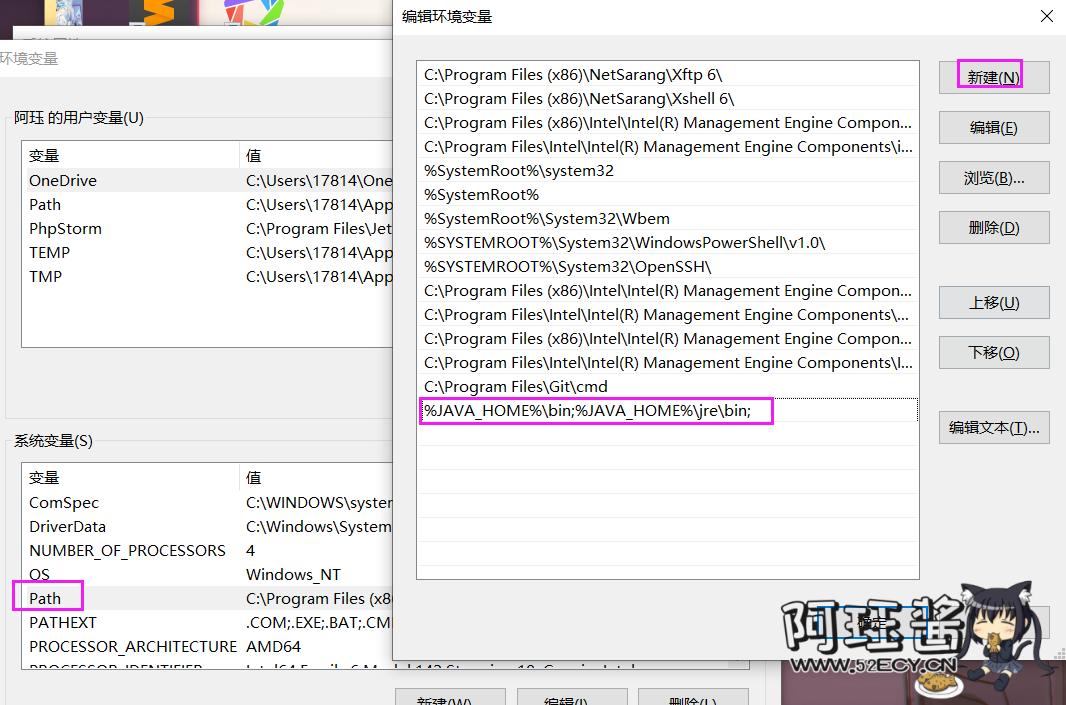1066x705 pixels.
Task: Select the OneDrive user variable row
Action: (x=207, y=180)
